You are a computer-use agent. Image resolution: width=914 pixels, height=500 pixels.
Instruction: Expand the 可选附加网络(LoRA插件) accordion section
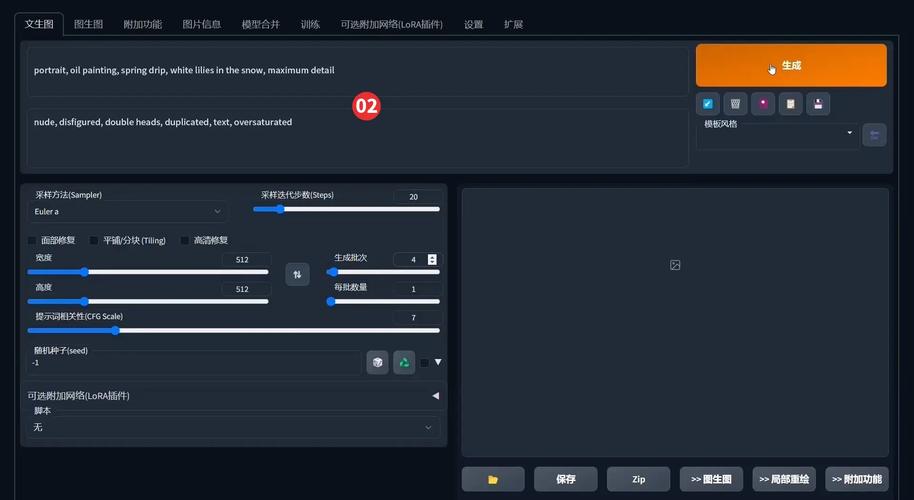click(233, 396)
